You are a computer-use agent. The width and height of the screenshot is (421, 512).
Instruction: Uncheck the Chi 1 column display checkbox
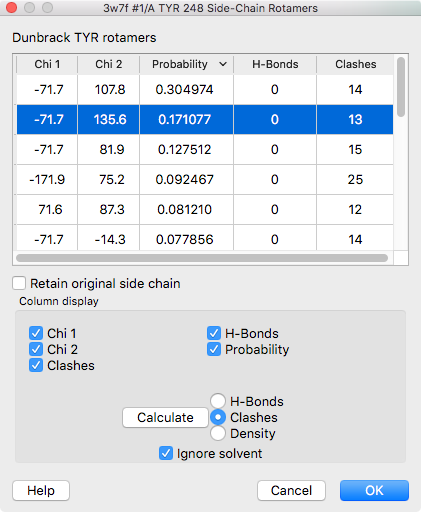coord(36,333)
